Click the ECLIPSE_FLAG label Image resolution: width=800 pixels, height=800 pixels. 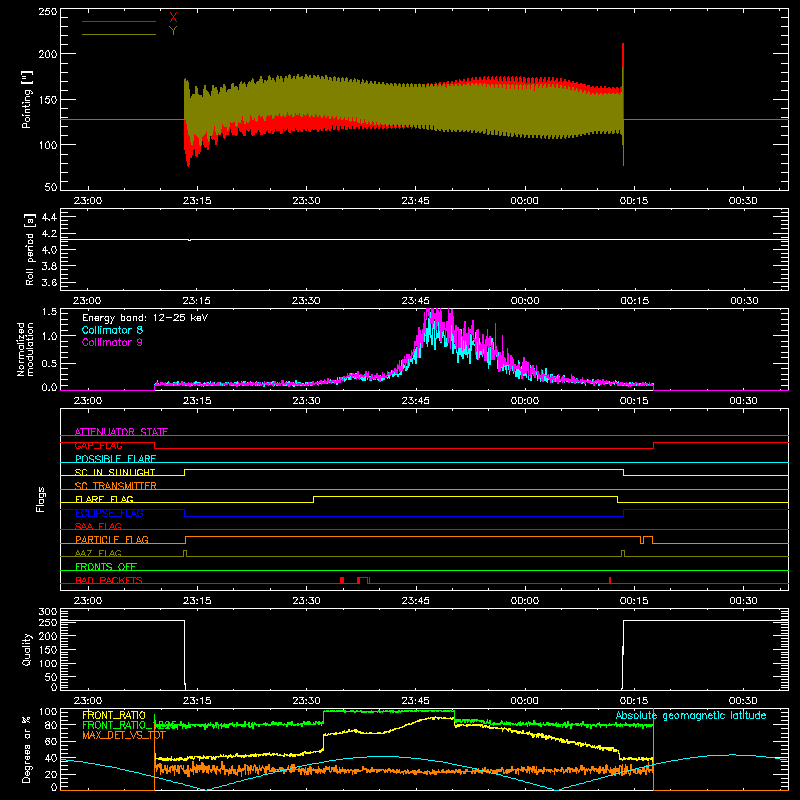(109, 513)
